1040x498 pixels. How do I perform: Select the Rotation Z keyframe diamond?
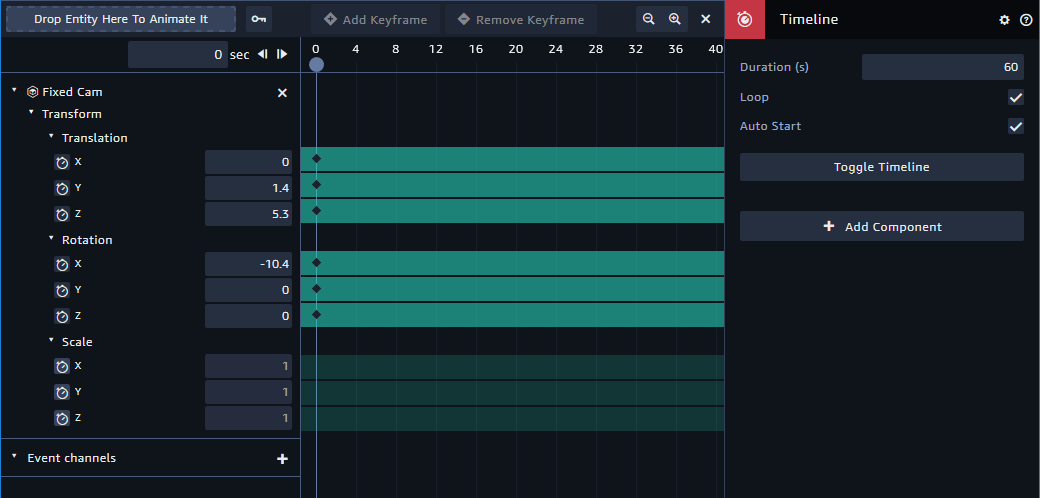point(316,314)
